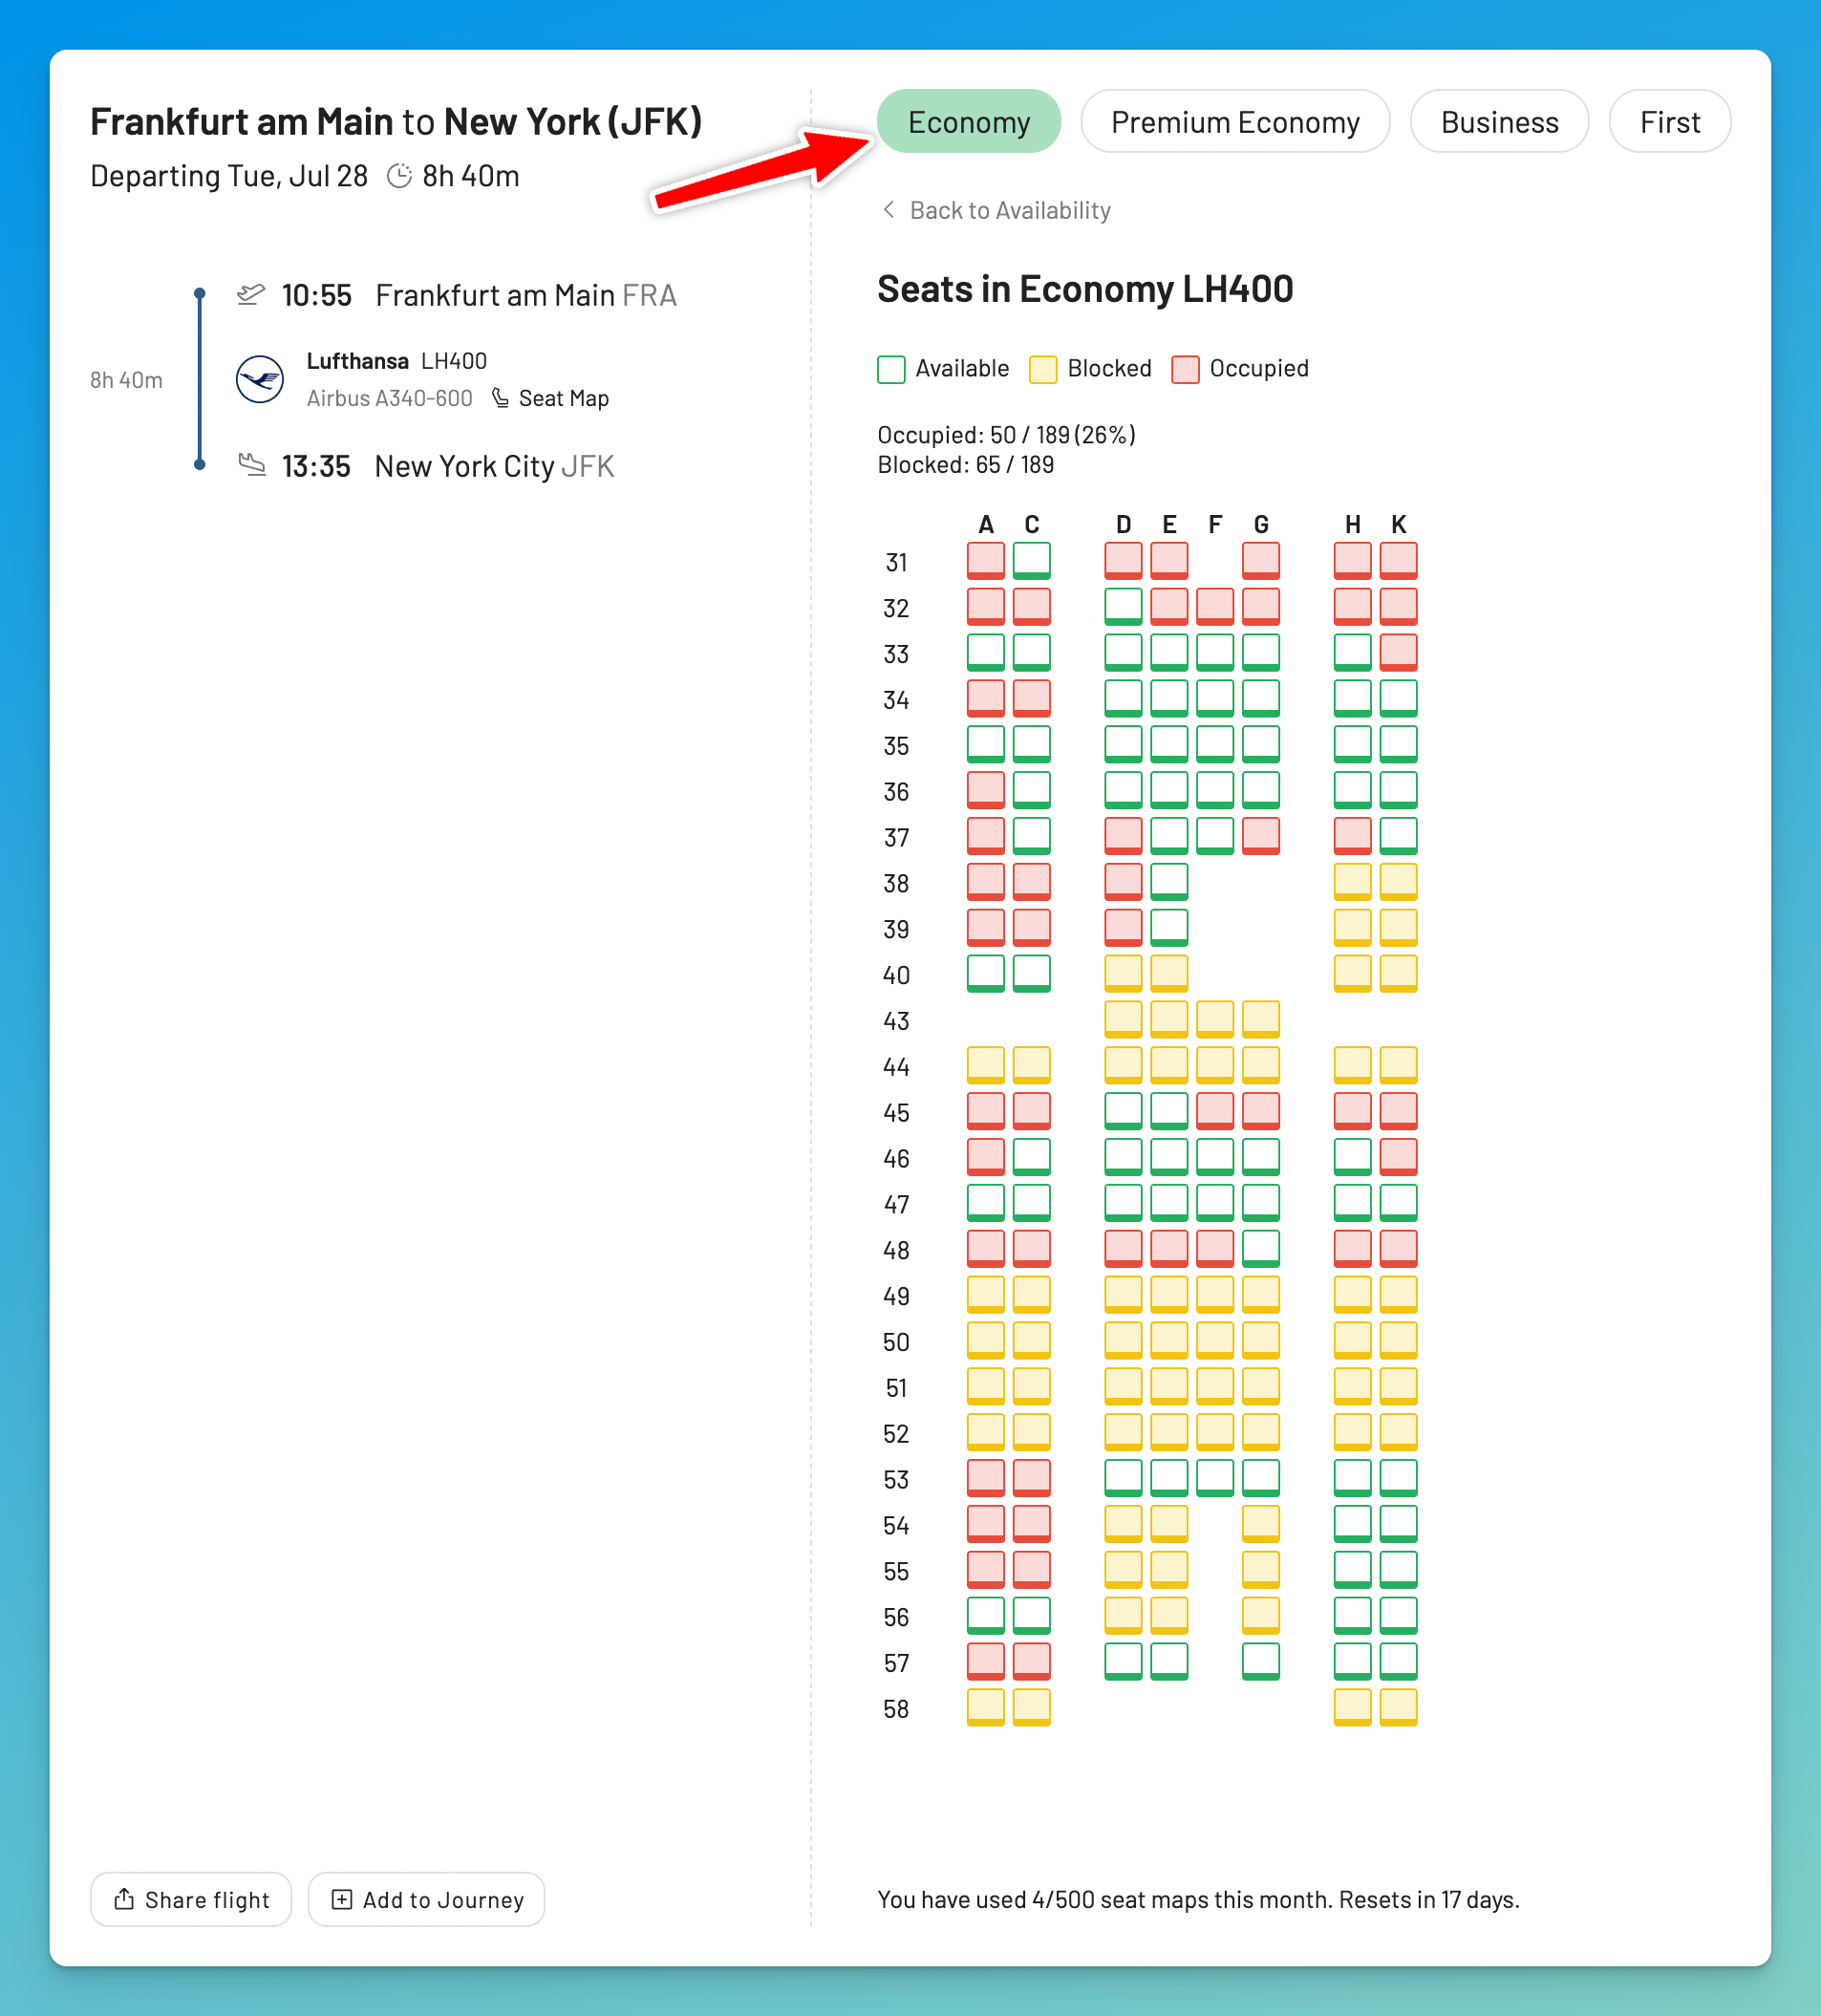Click the Share flight button
The width and height of the screenshot is (1821, 2016).
point(191,1899)
